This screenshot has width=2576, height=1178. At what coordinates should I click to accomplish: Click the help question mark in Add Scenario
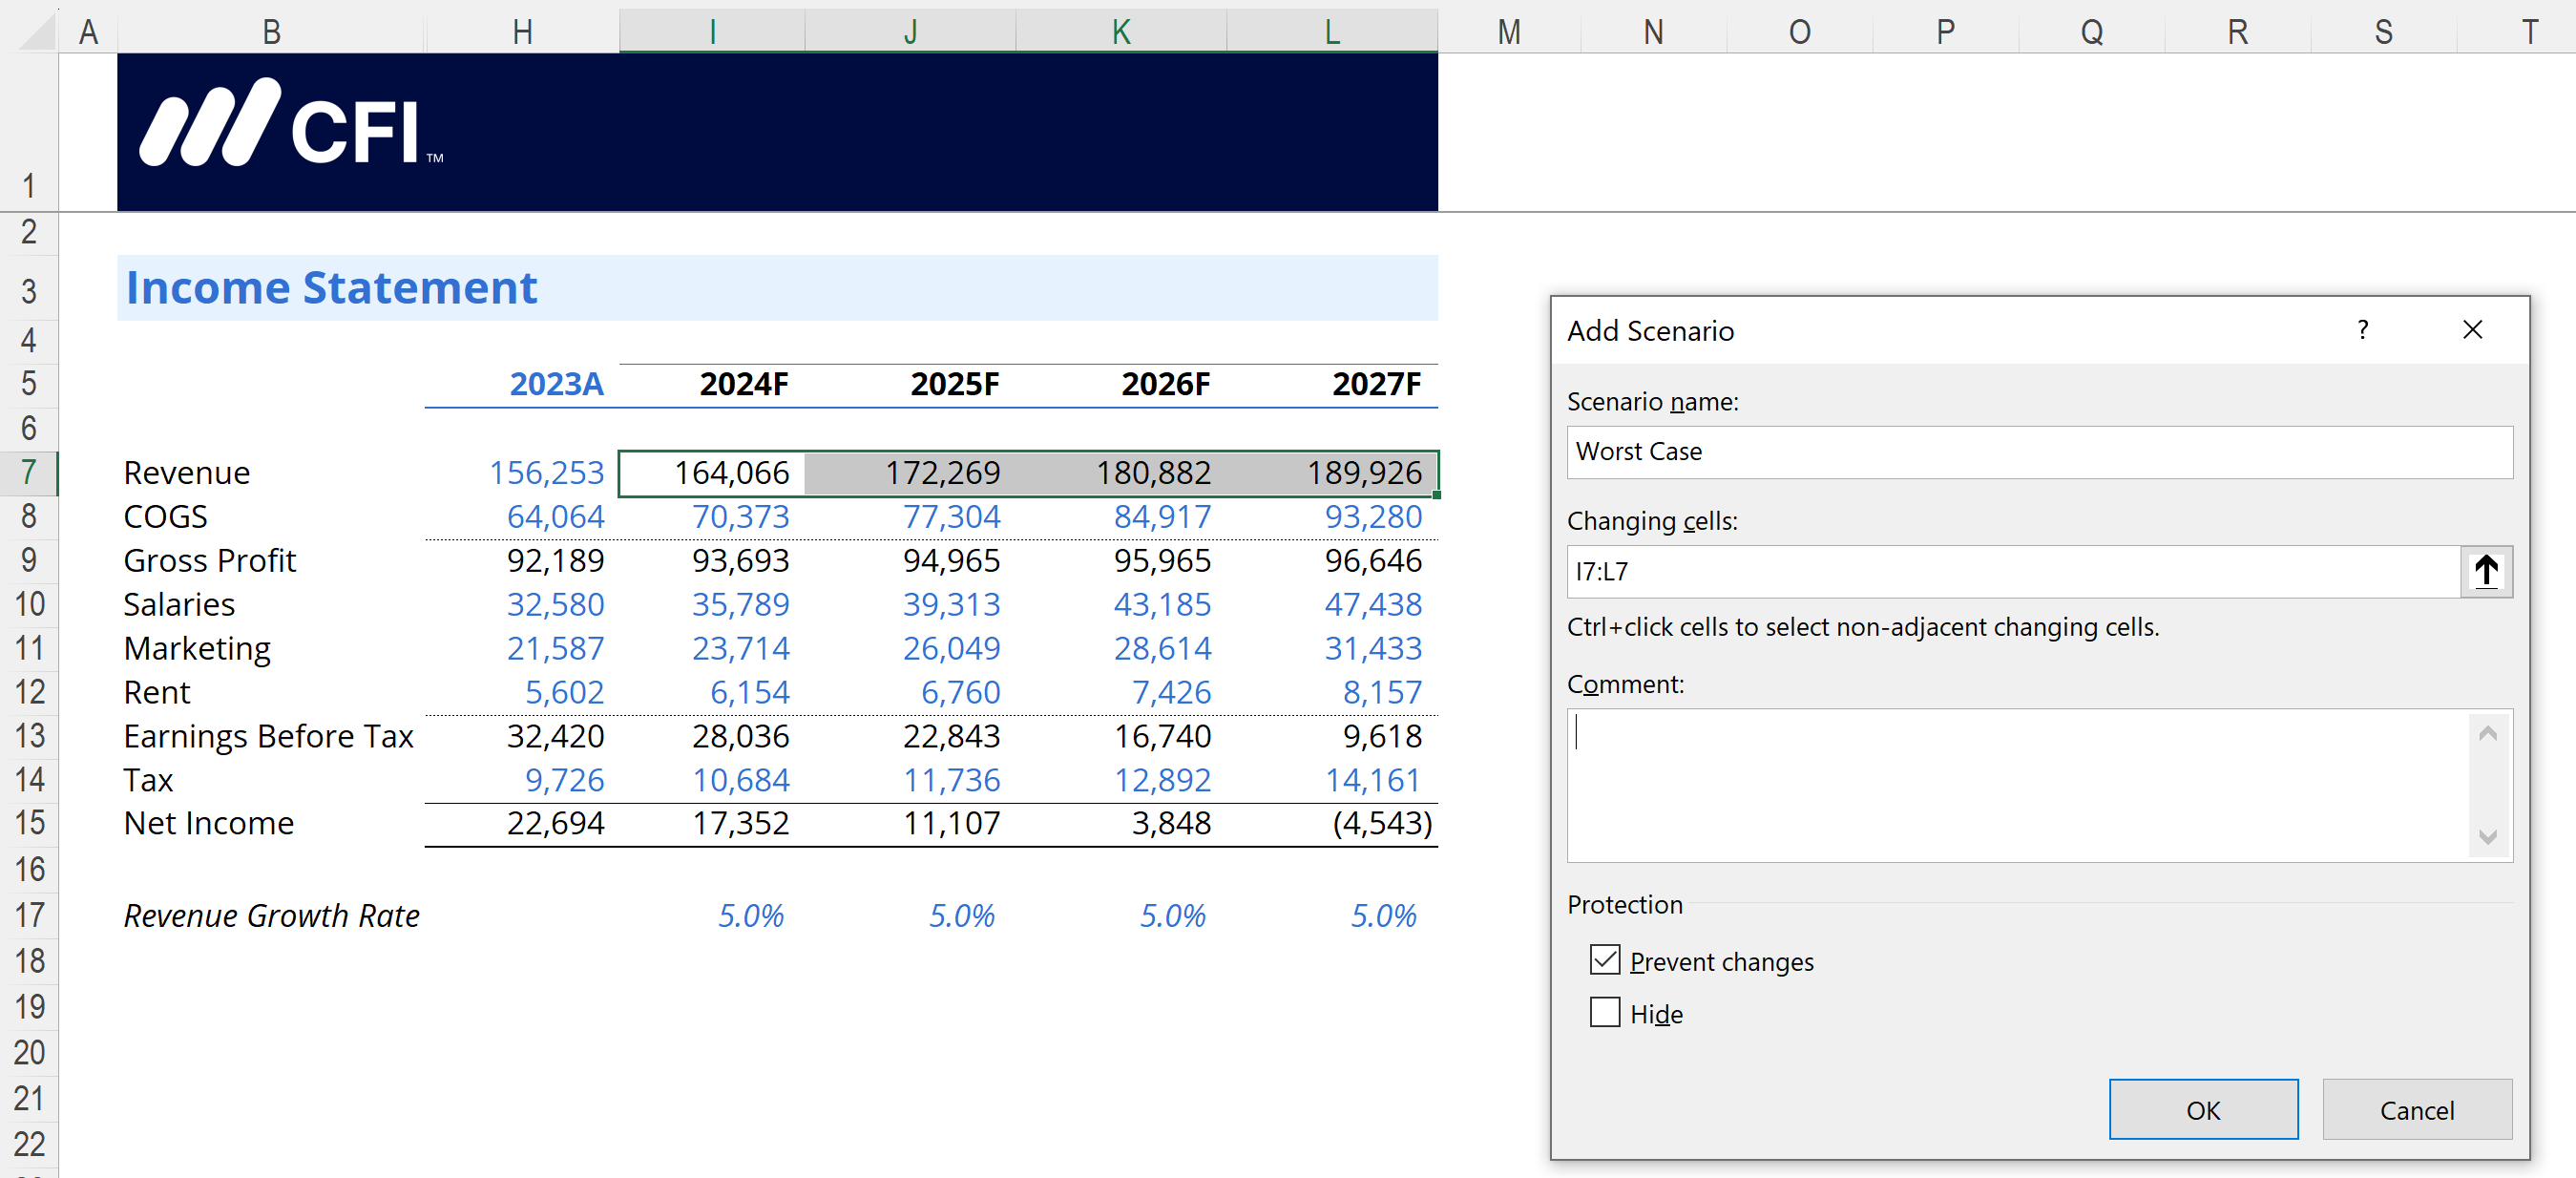[x=2362, y=330]
